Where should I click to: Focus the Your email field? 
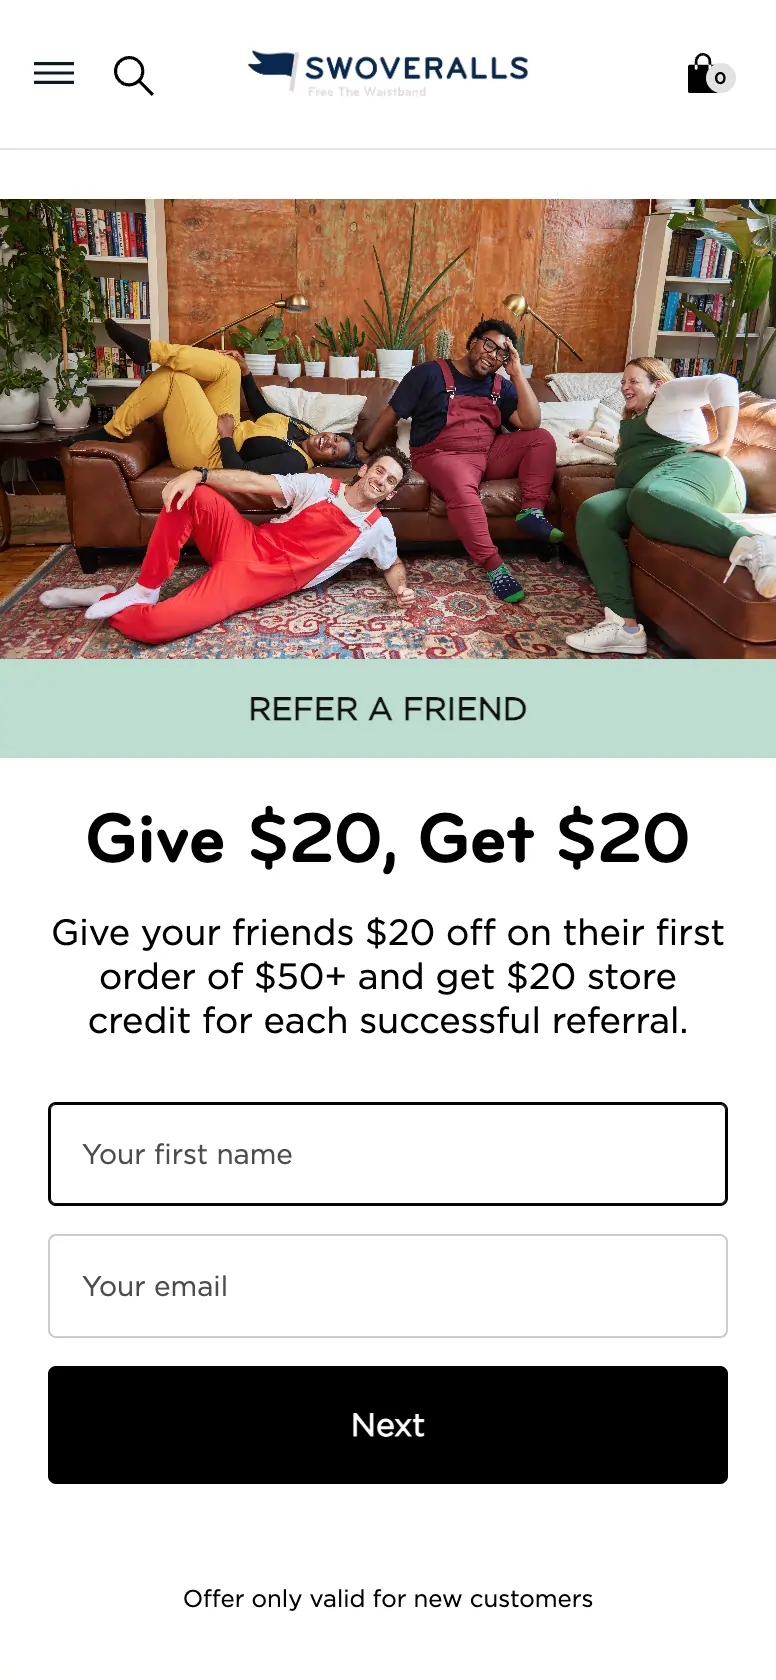(388, 1286)
